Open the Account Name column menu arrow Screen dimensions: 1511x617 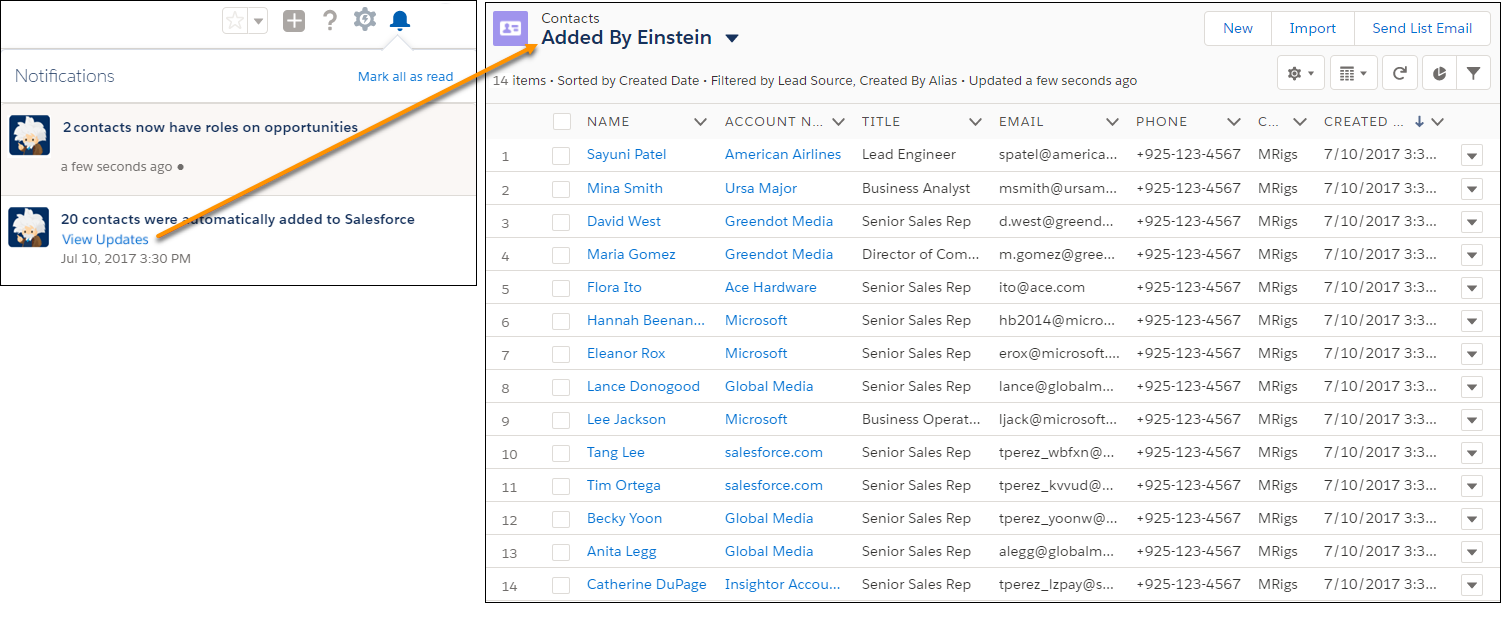[838, 122]
